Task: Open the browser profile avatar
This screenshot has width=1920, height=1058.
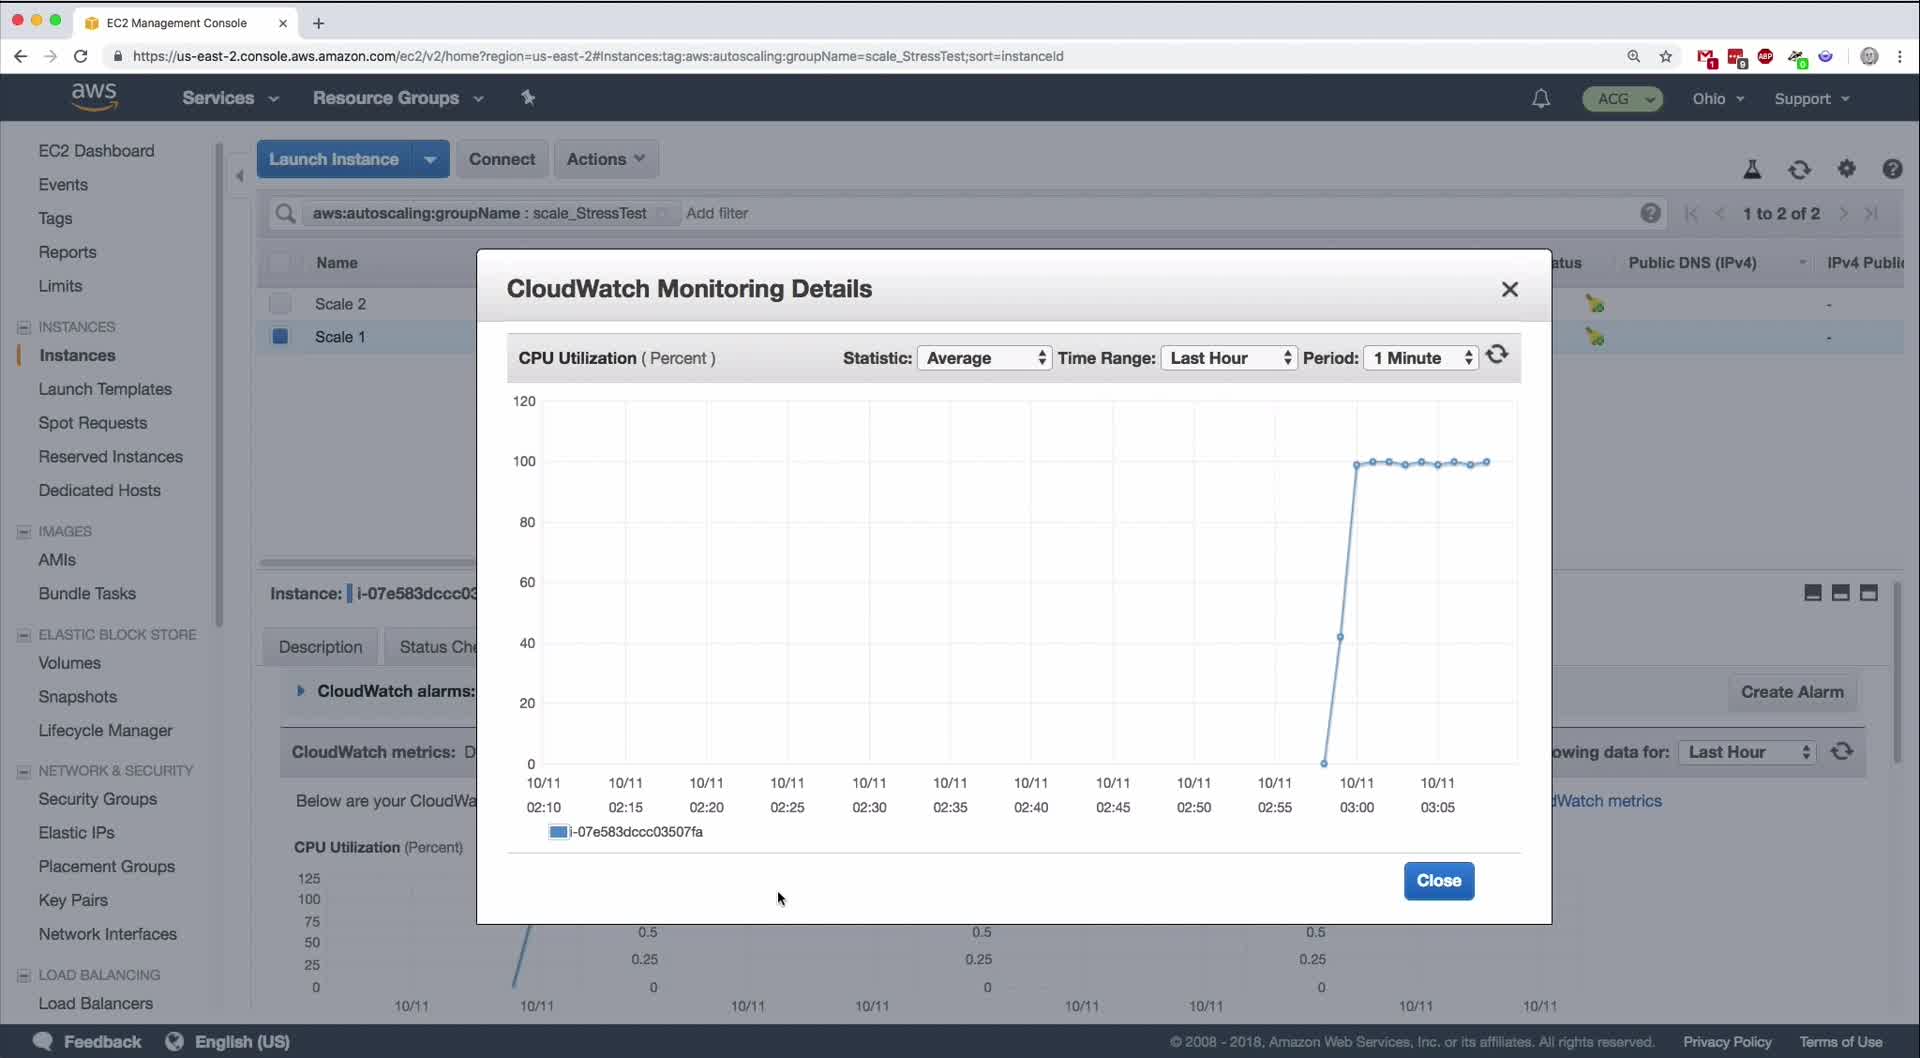Action: click(x=1868, y=56)
